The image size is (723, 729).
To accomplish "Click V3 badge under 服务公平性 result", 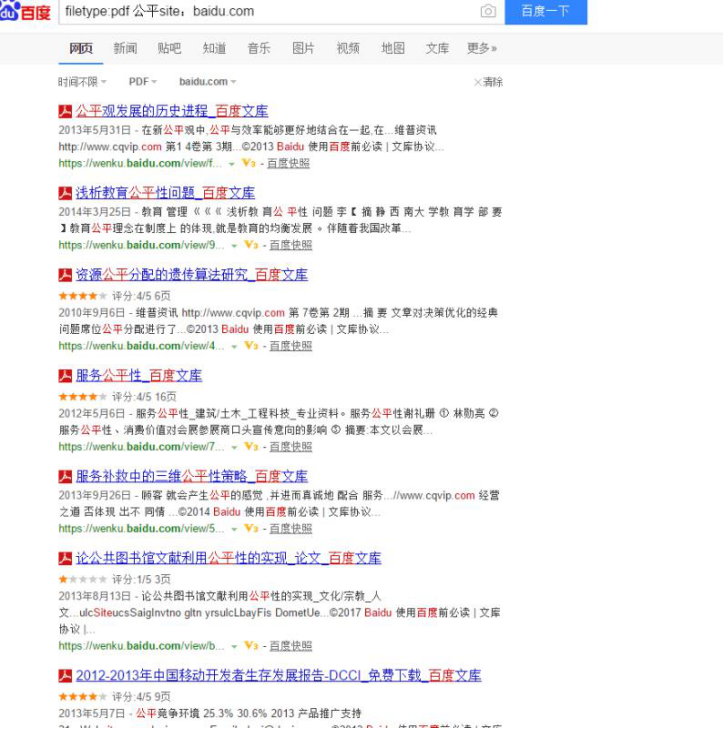I will click(251, 447).
